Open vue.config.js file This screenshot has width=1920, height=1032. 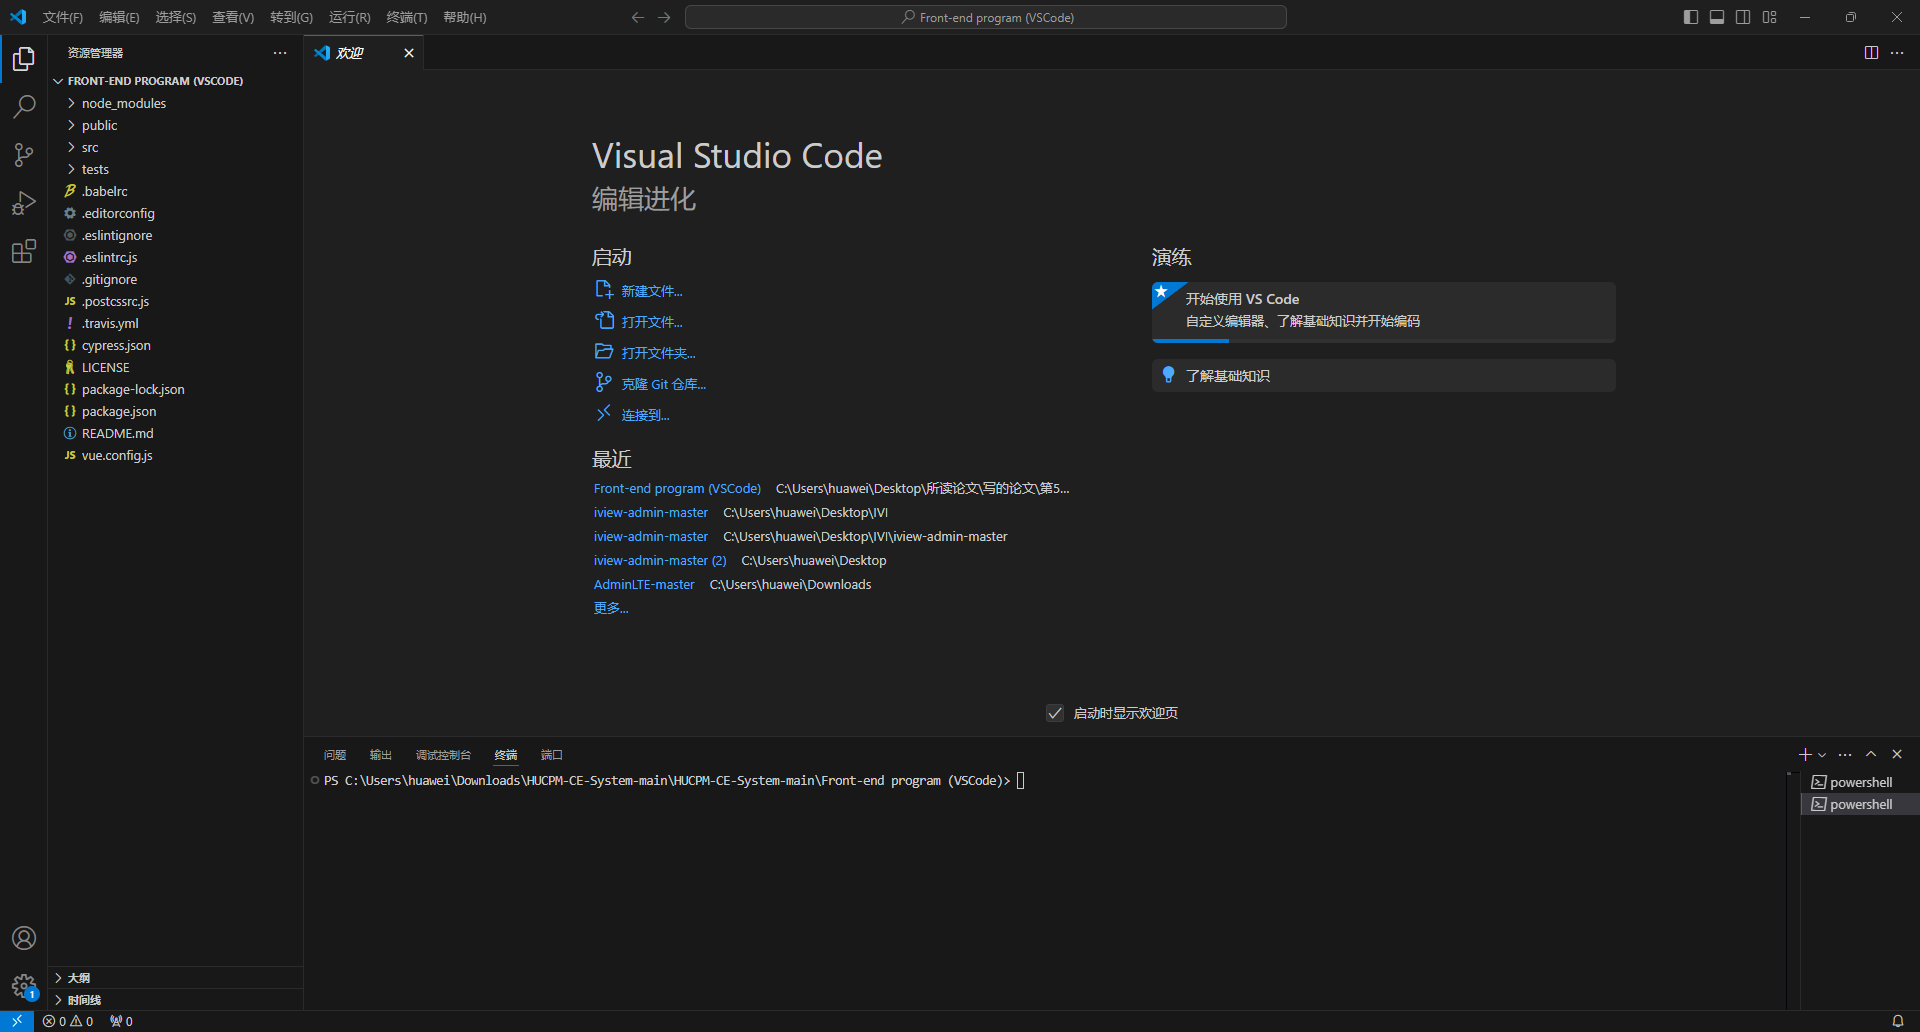(175, 455)
